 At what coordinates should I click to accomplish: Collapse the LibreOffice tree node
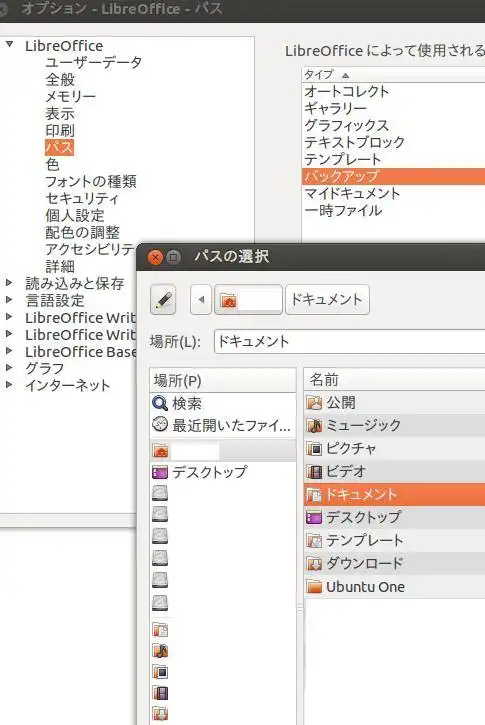tap(9, 45)
